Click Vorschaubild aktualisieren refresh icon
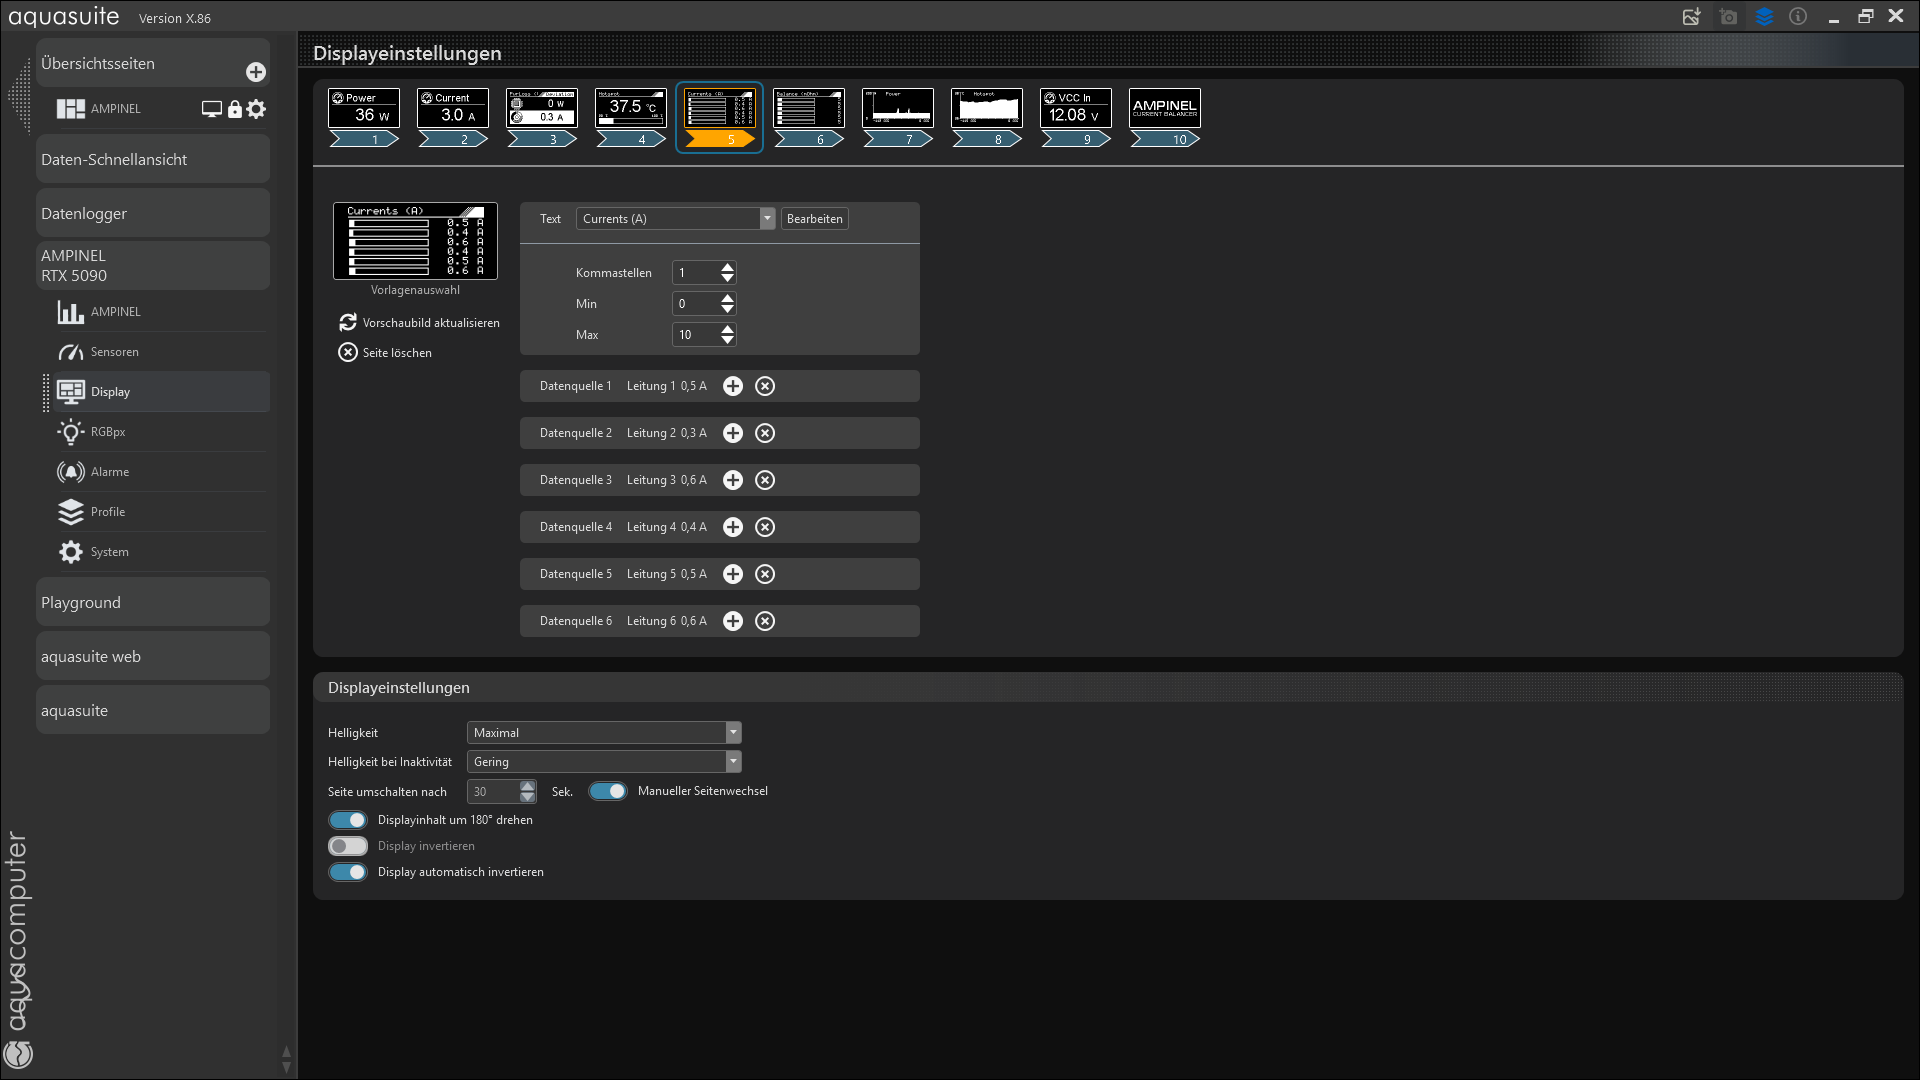The image size is (1920, 1080). coord(348,322)
